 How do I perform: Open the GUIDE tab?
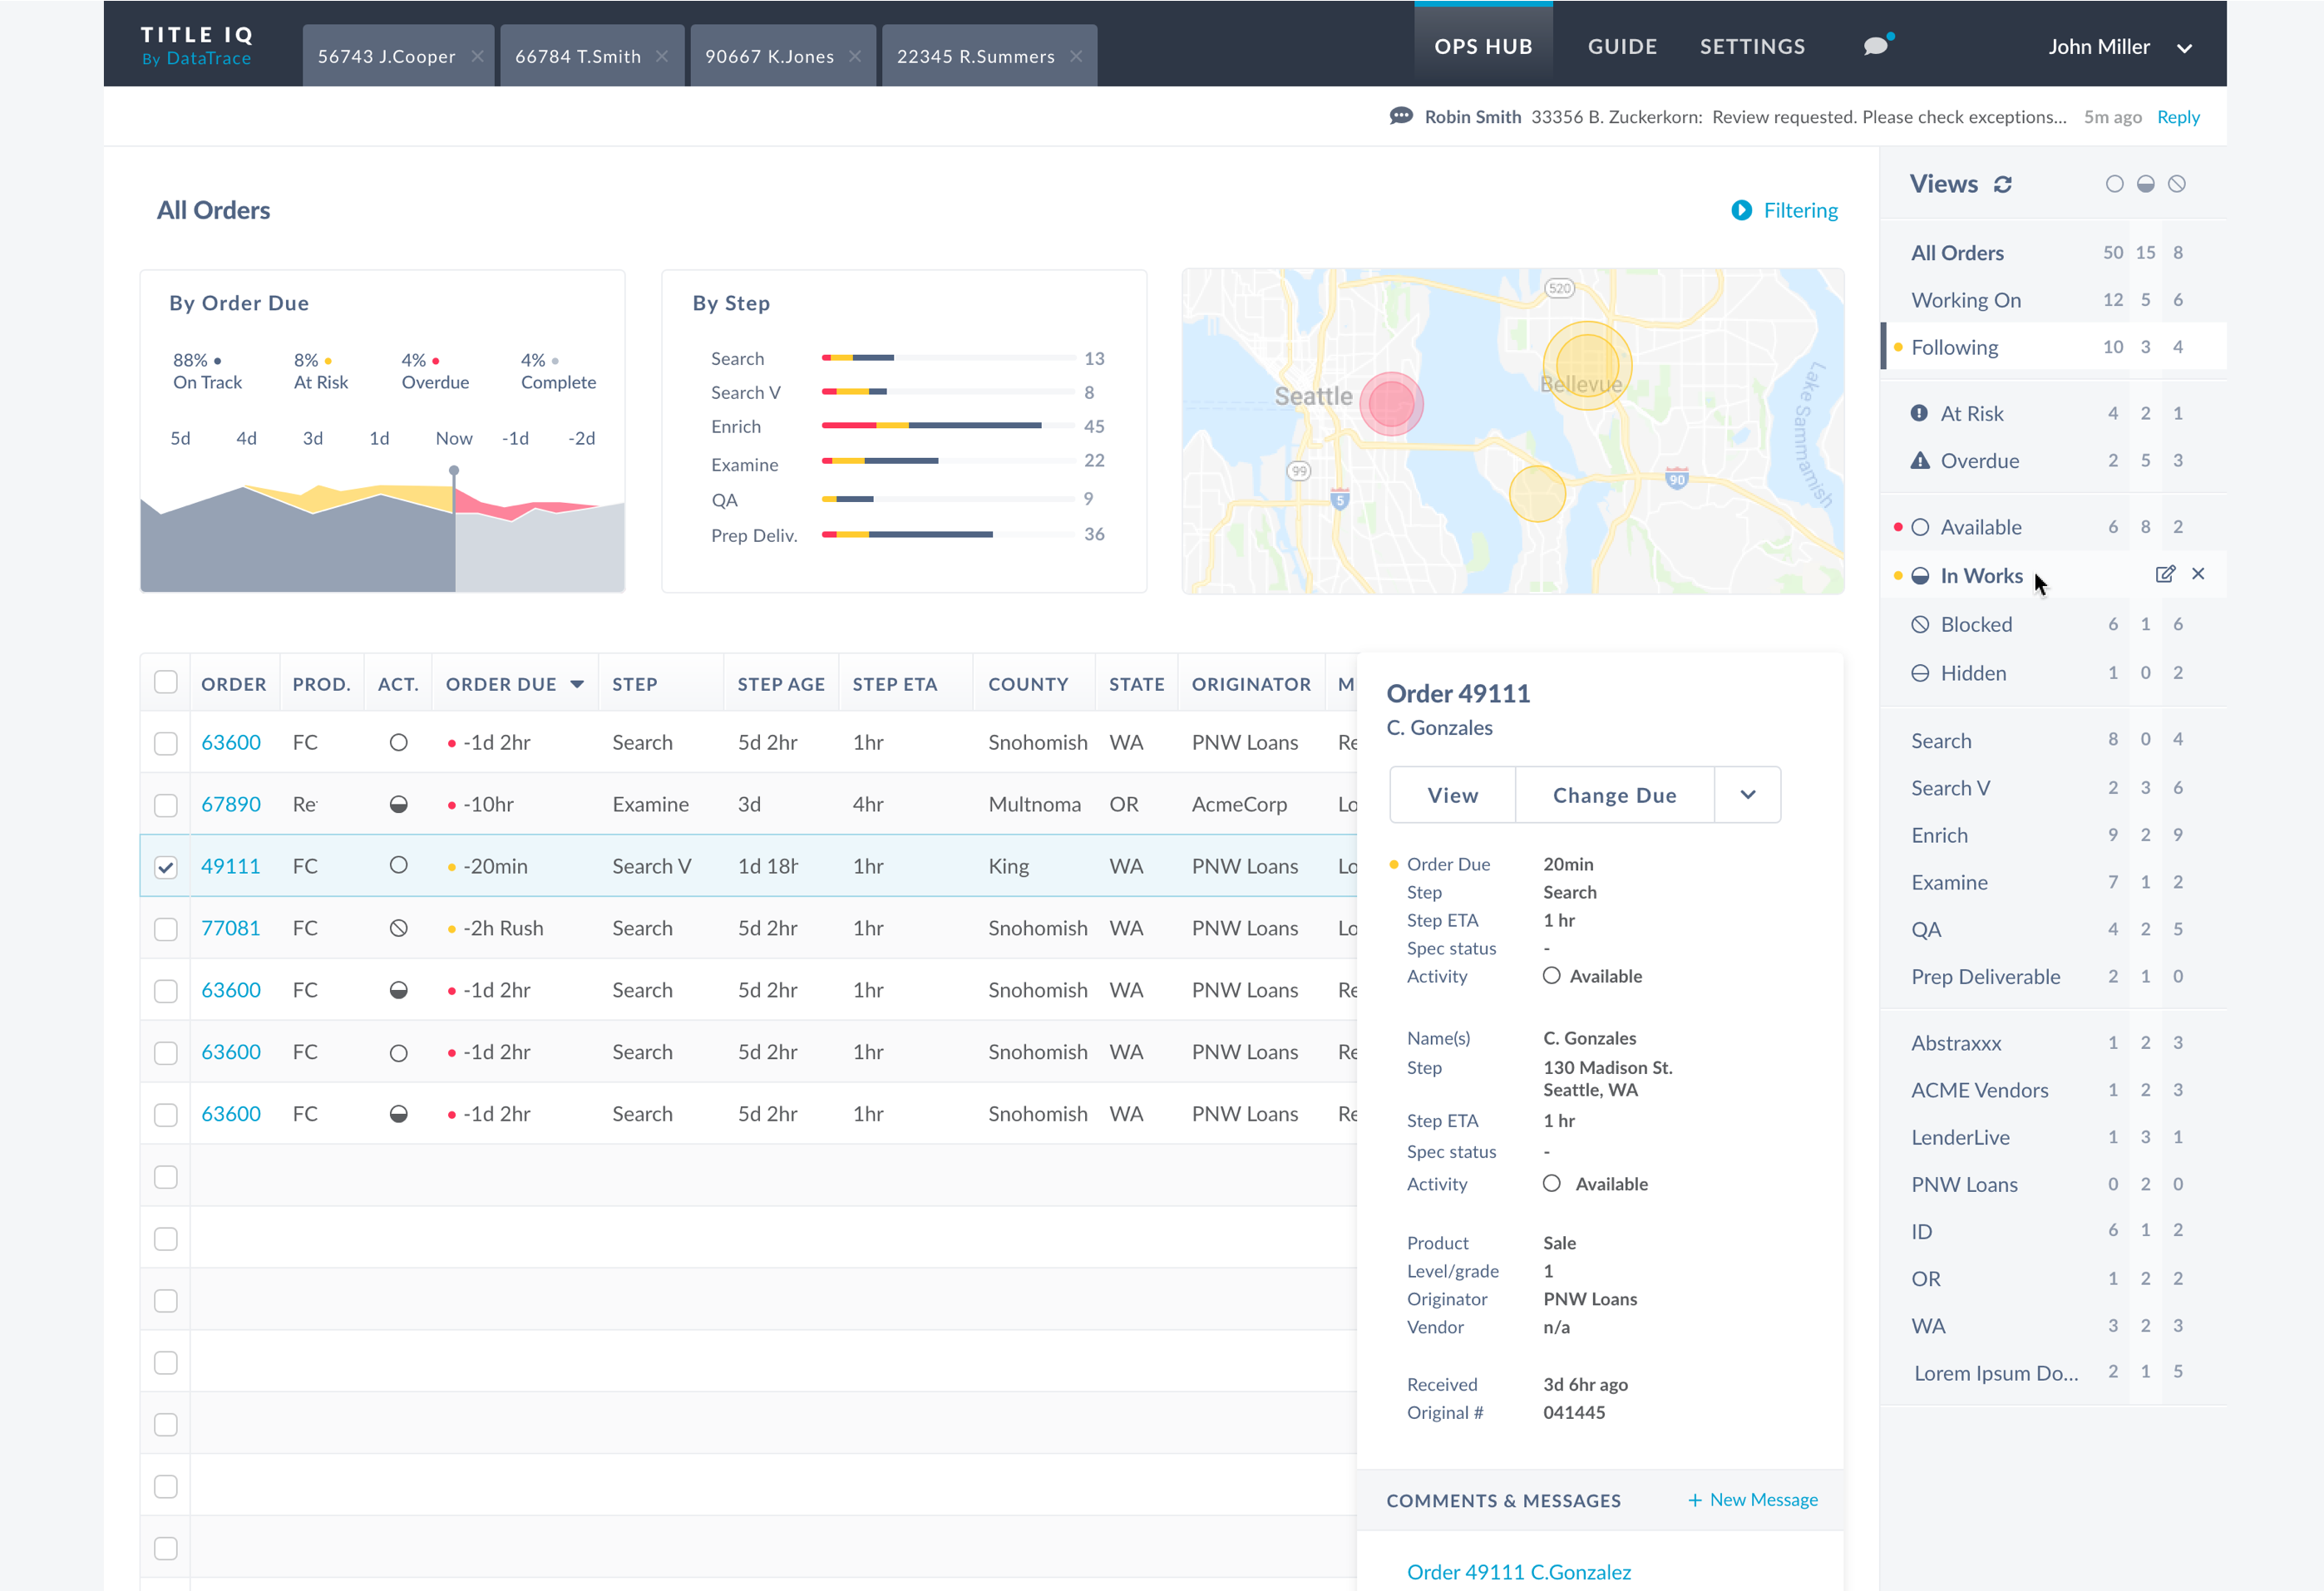[1621, 46]
